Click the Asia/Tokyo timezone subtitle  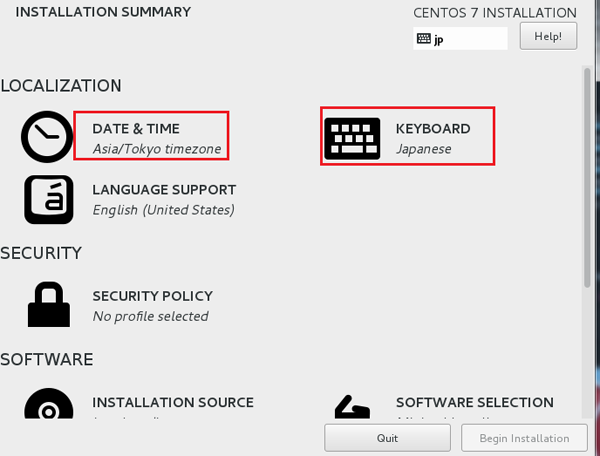pyautogui.click(x=157, y=149)
